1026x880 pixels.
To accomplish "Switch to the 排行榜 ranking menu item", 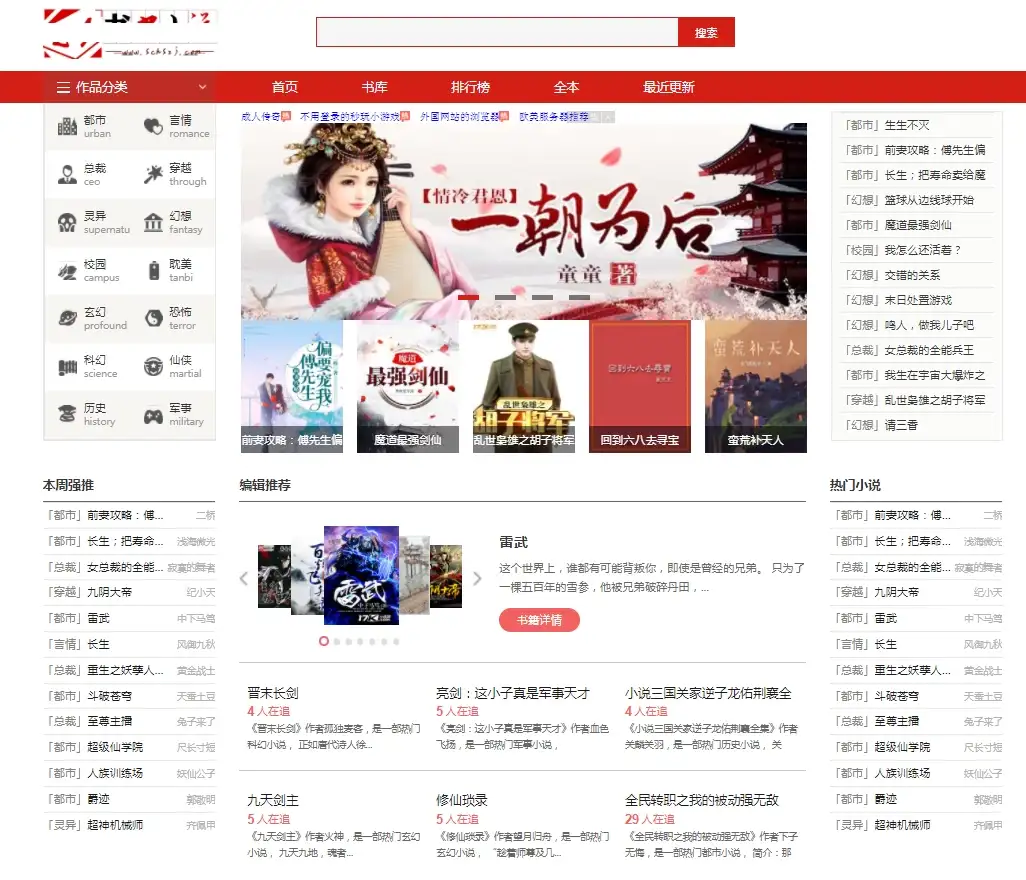I will (x=470, y=87).
